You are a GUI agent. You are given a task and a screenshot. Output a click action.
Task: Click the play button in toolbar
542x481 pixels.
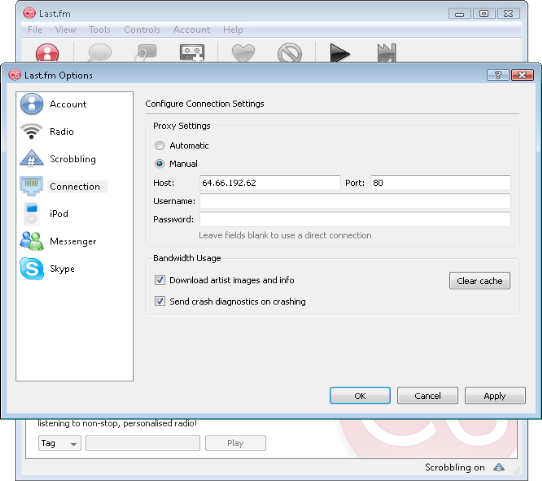tap(339, 53)
